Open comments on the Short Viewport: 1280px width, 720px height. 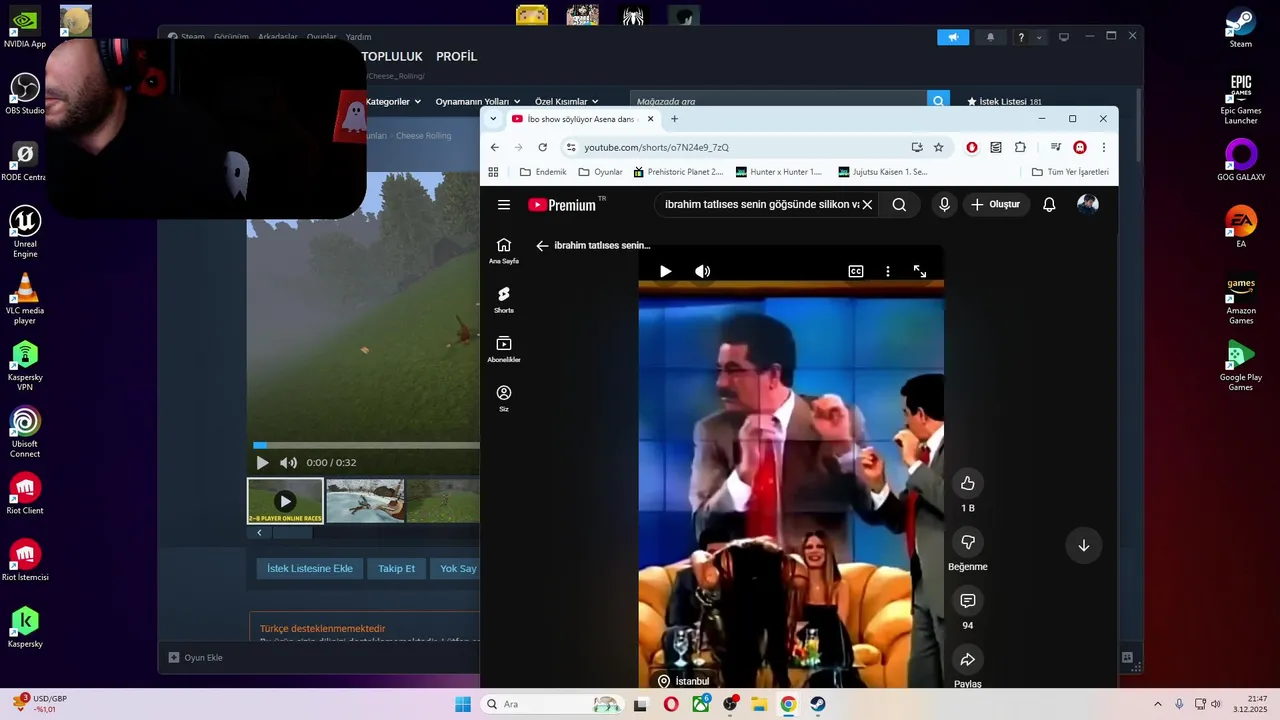(x=968, y=601)
